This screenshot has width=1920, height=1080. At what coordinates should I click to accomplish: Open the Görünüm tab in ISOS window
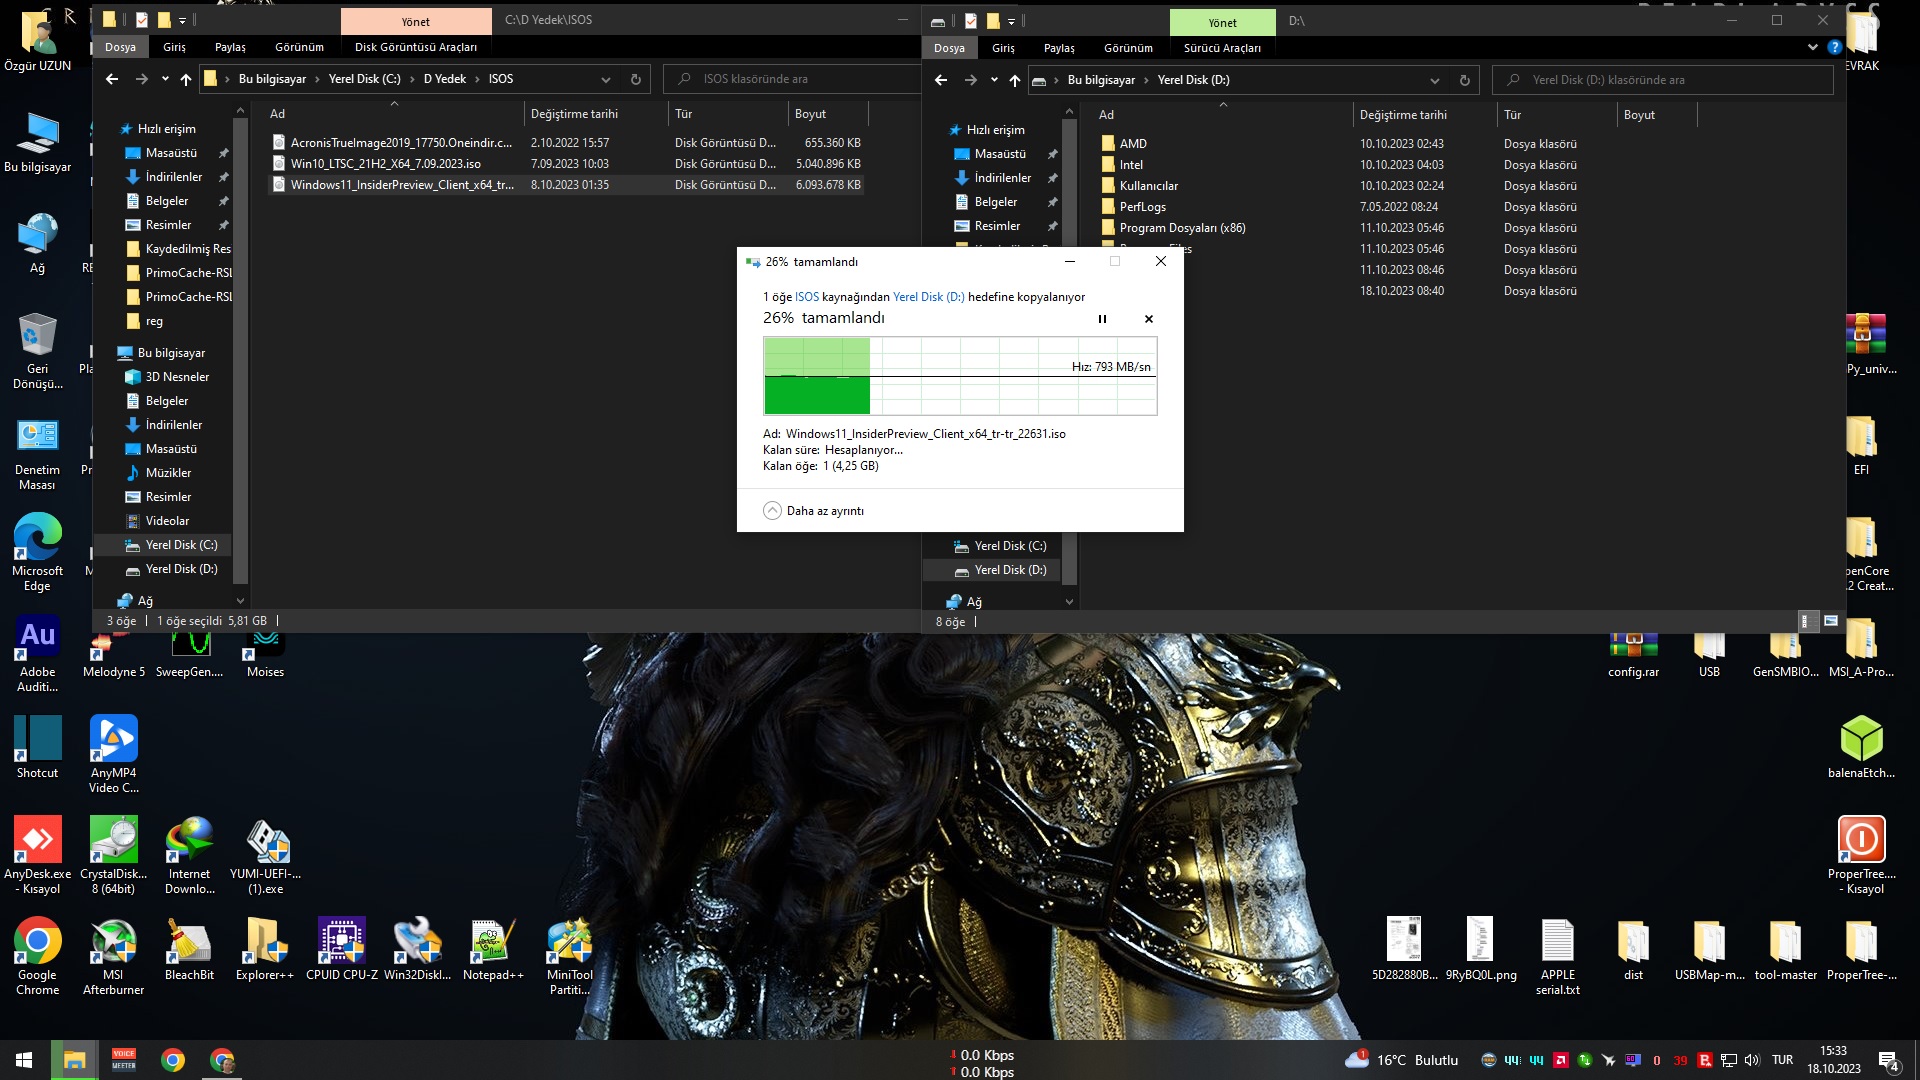(x=299, y=47)
